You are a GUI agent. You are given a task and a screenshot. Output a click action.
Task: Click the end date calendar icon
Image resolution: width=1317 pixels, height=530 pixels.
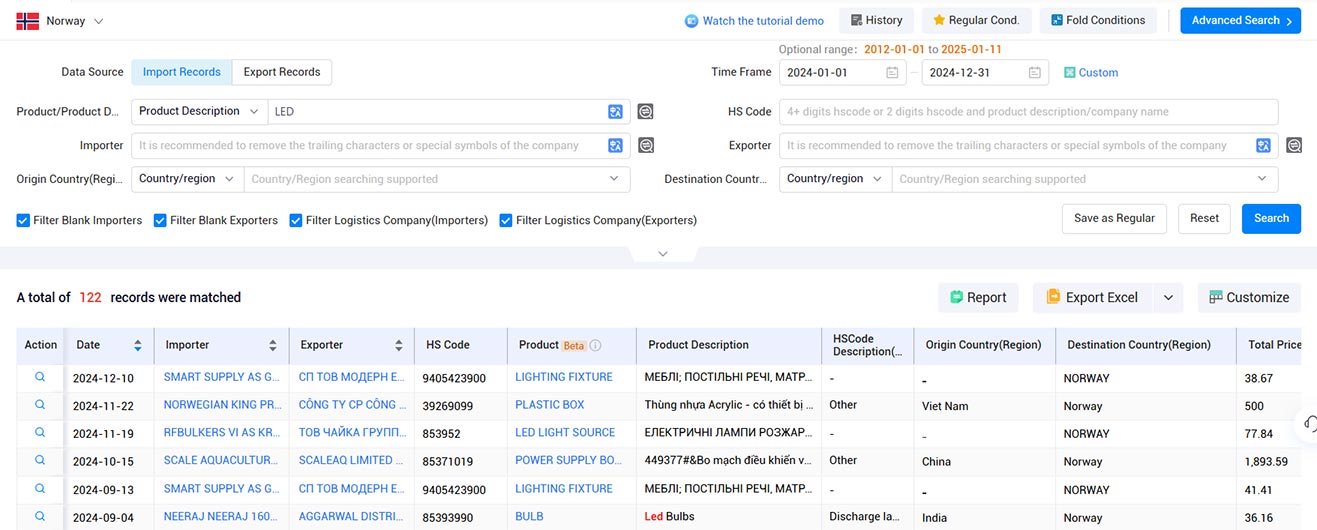1035,73
